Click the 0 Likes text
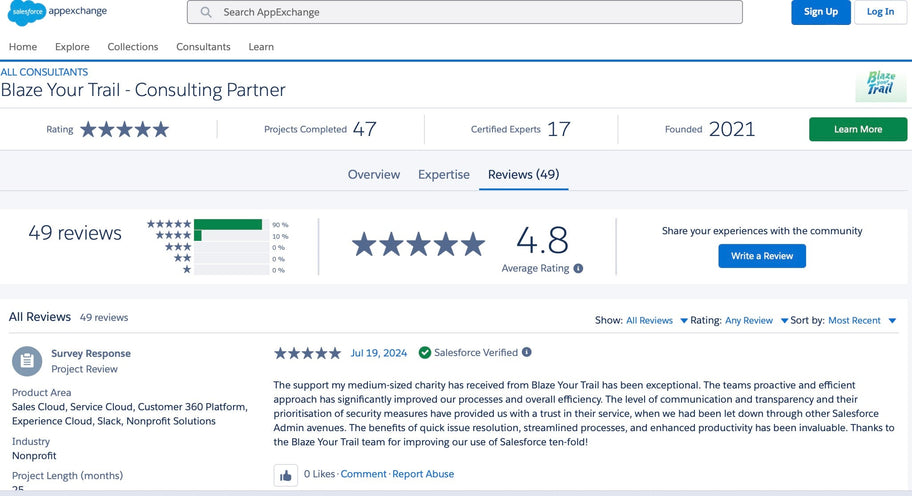 point(319,474)
